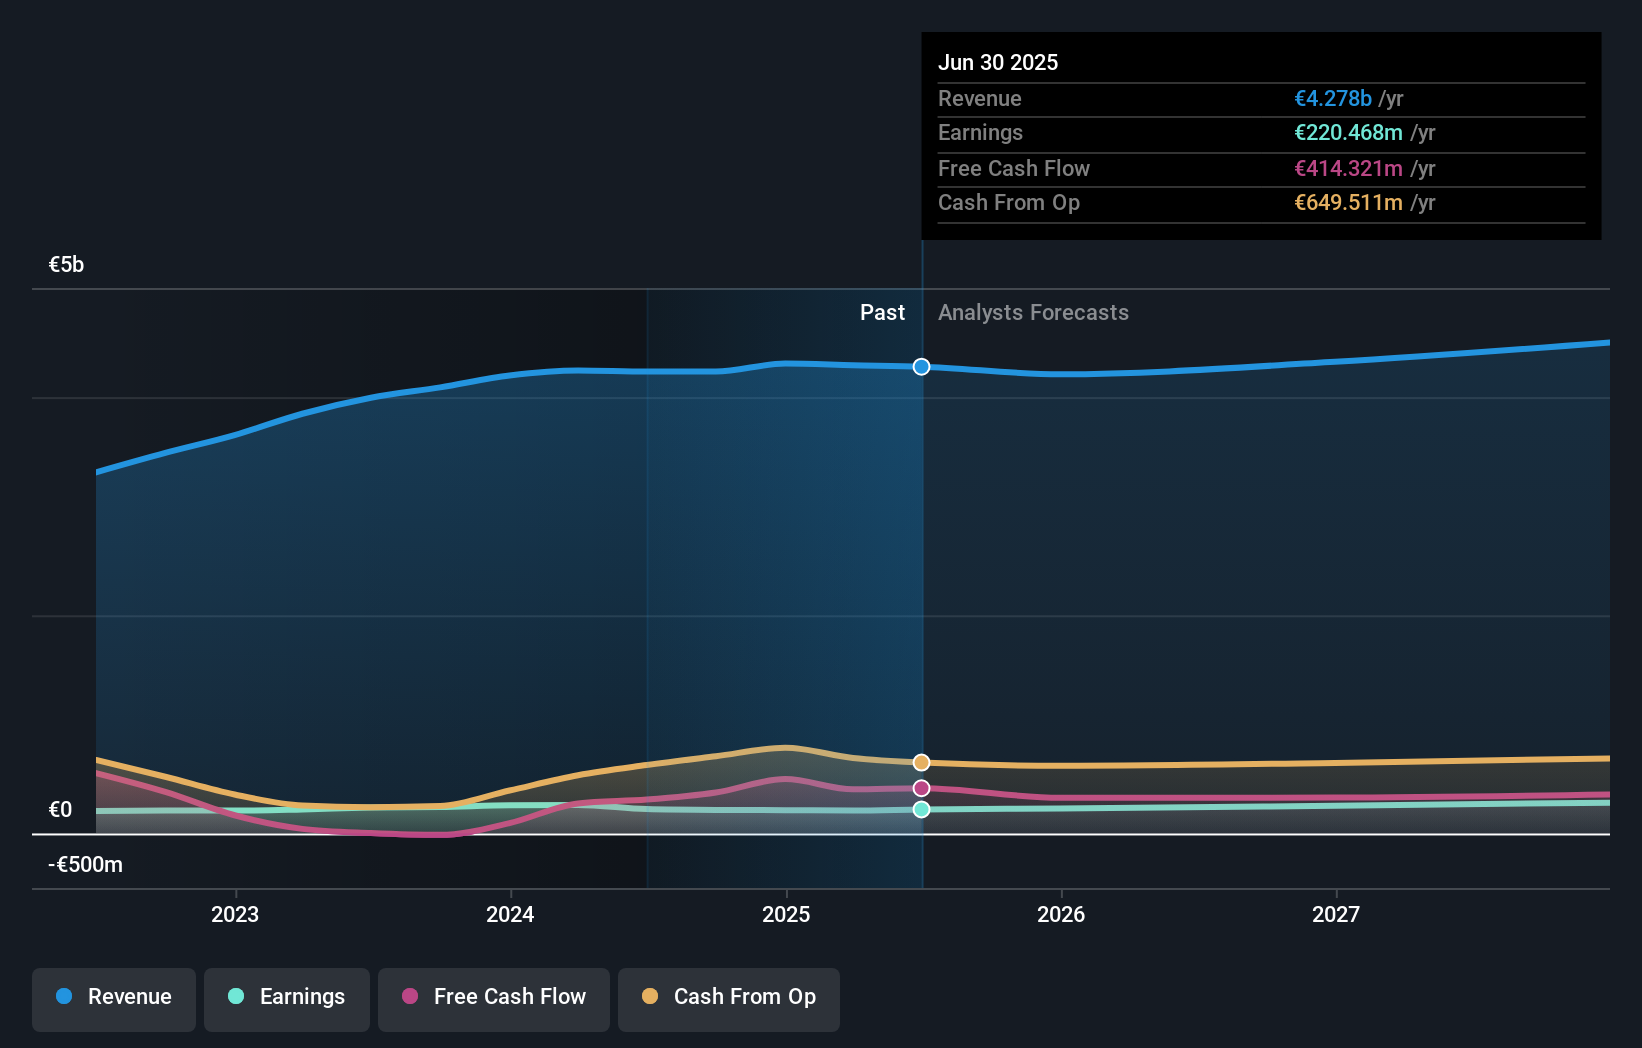The height and width of the screenshot is (1048, 1642).
Task: Toggle the Revenue series visibility
Action: coord(113,997)
